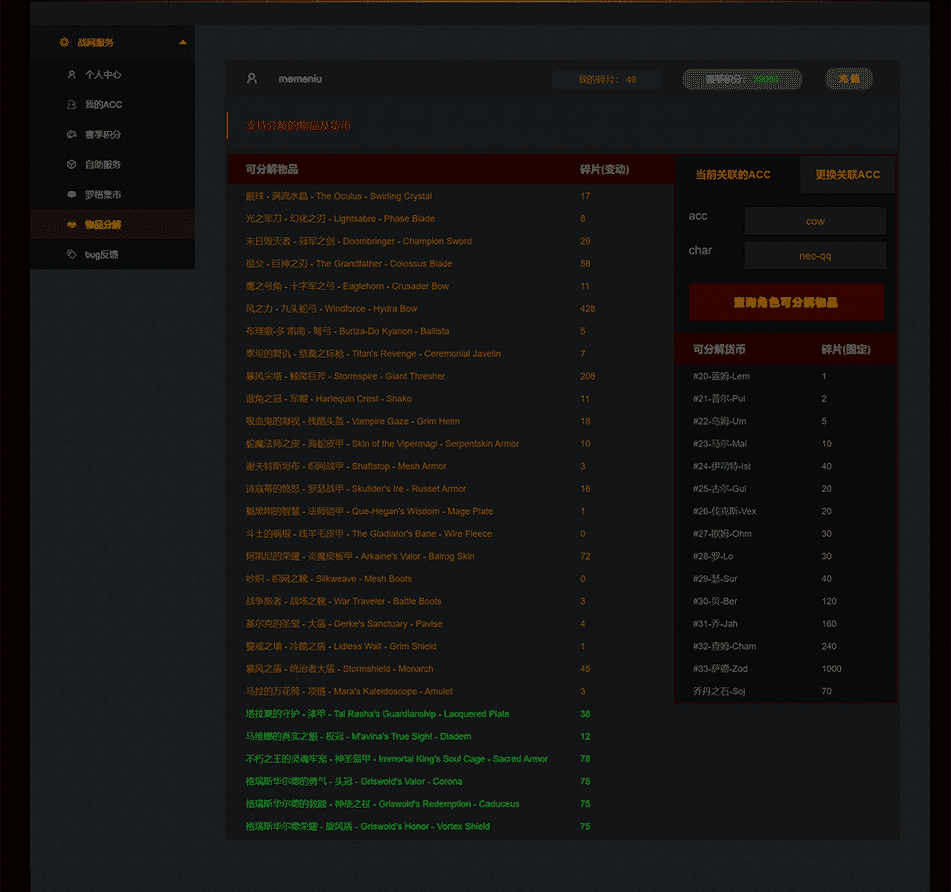This screenshot has width=951, height=892.
Task: Click the icon next to 物品分解
Action: (x=71, y=225)
